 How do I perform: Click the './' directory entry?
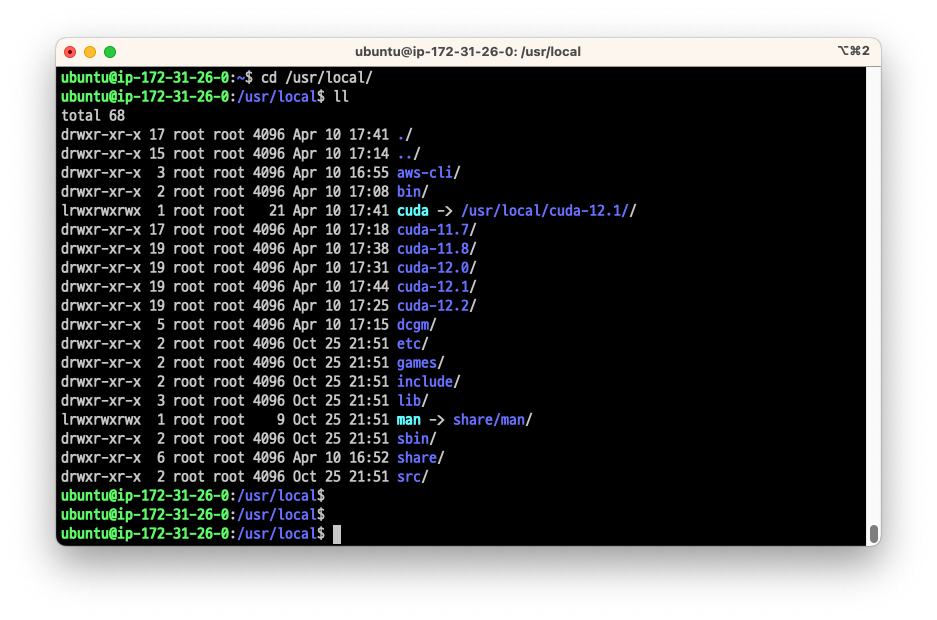[405, 135]
